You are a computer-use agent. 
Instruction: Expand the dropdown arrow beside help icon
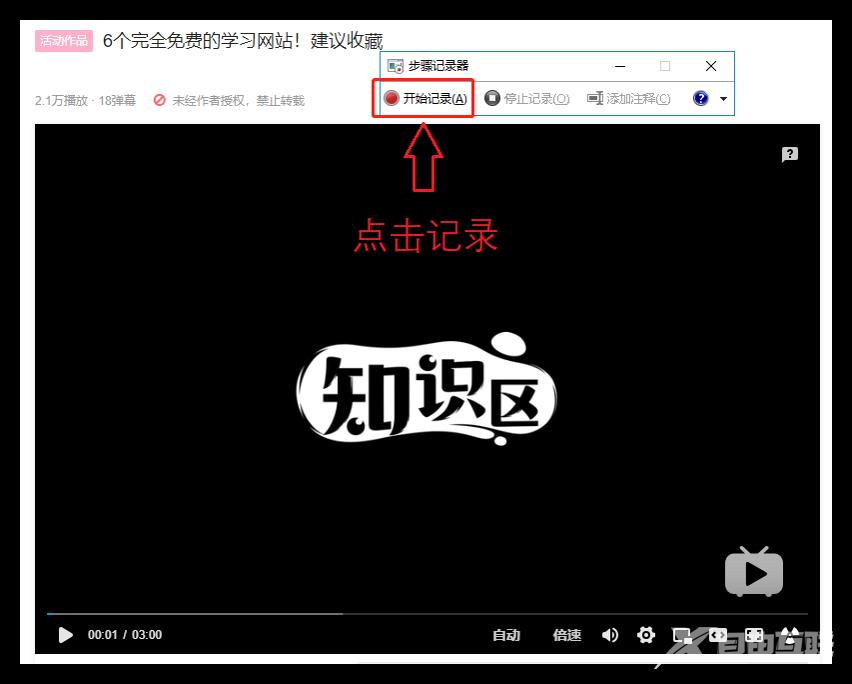[x=723, y=99]
